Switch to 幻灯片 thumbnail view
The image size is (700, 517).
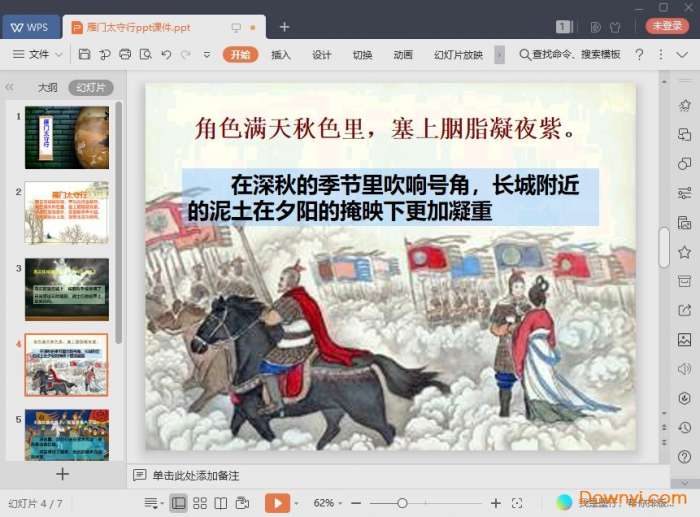[91, 88]
